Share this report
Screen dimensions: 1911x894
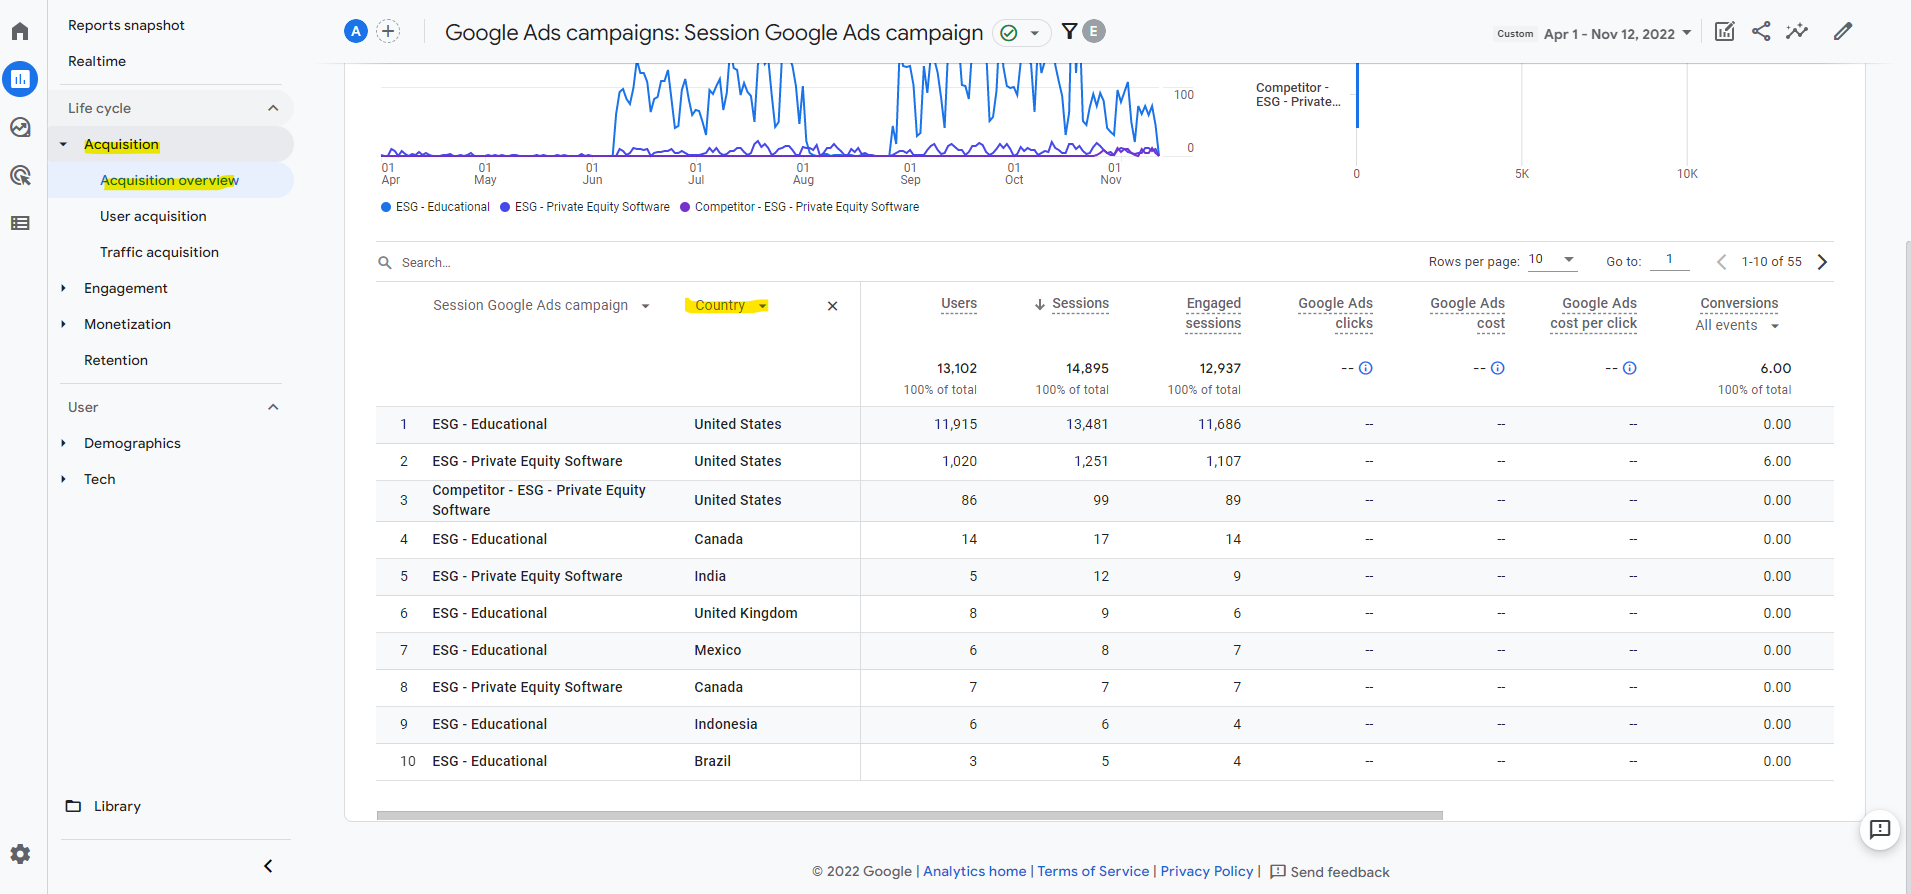(1761, 31)
